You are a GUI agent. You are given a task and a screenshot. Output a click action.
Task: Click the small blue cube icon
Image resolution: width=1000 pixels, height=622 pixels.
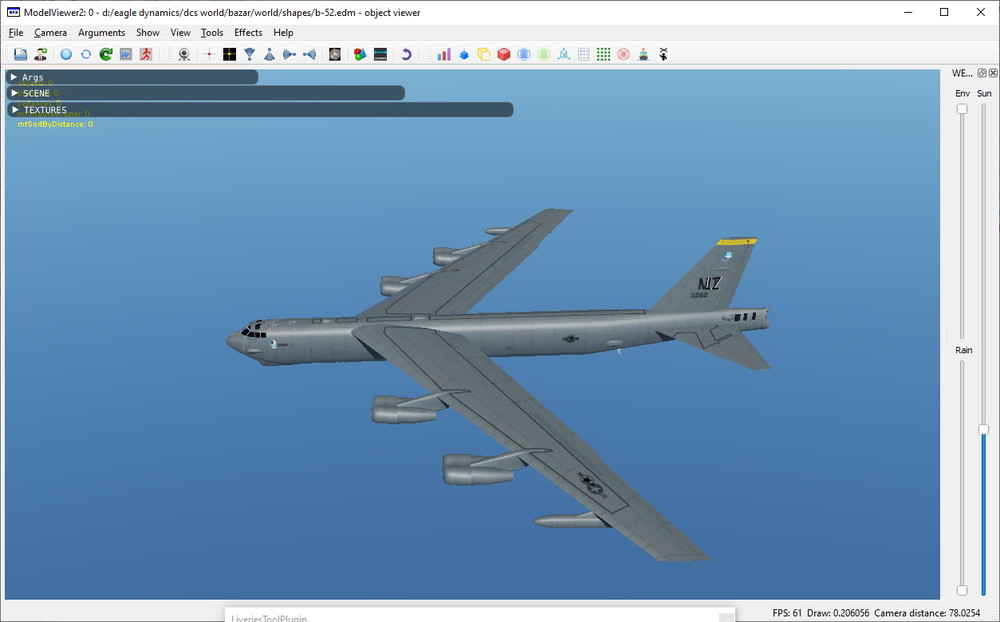coord(464,54)
